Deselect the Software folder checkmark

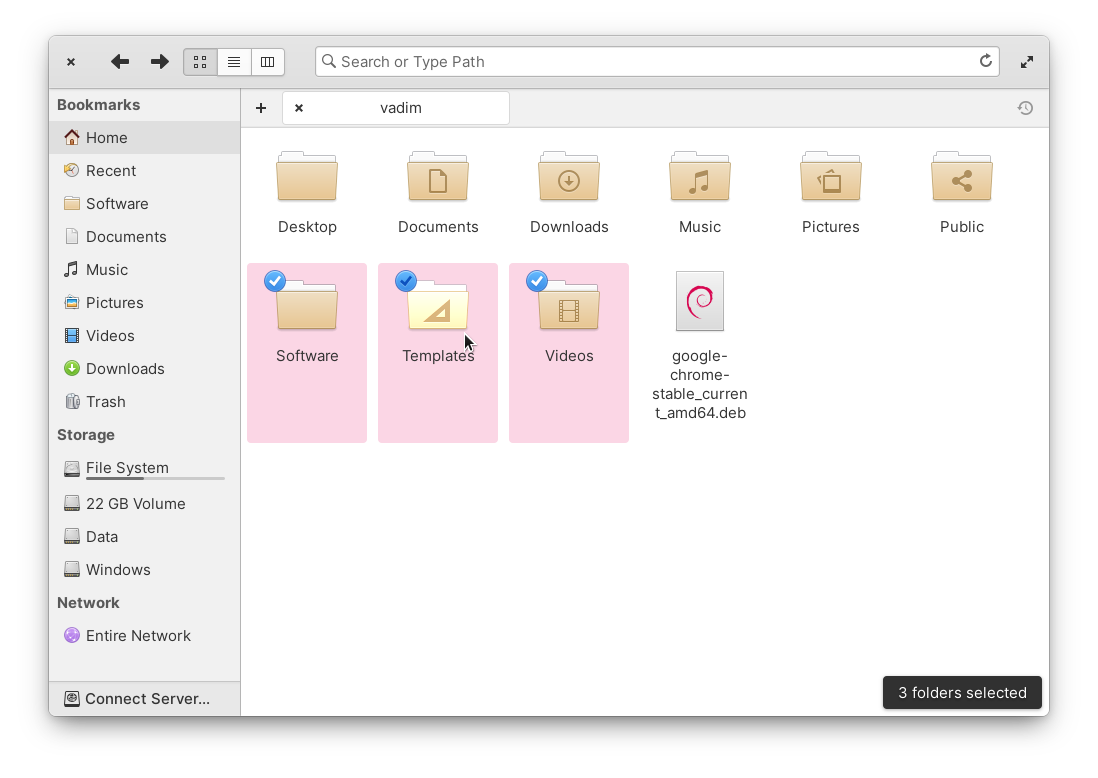point(275,281)
